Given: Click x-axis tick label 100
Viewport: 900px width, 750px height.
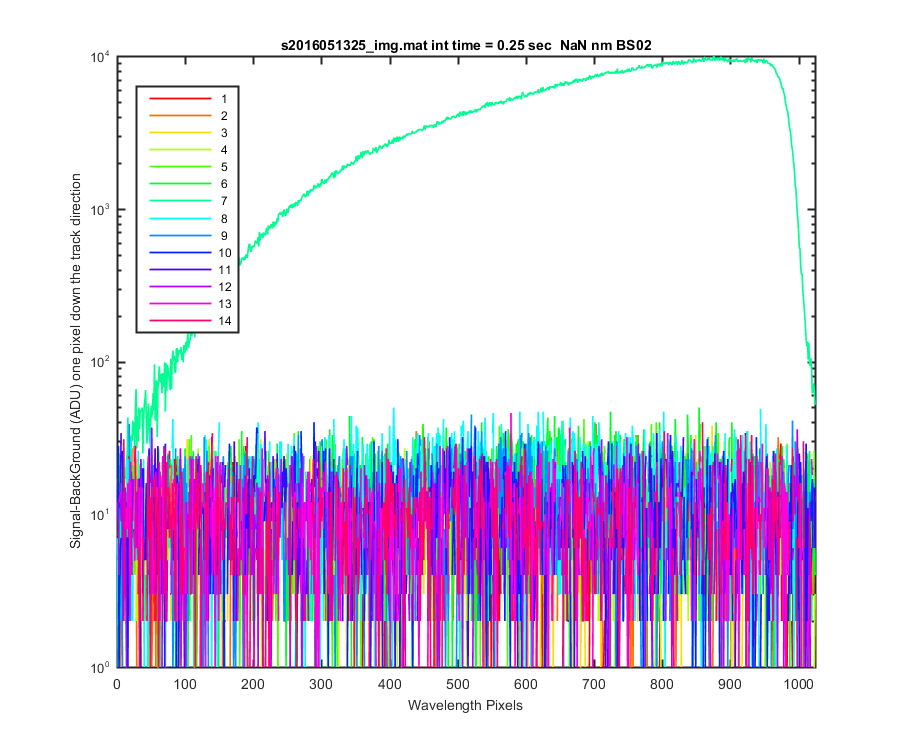Looking at the screenshot, I should click(185, 684).
